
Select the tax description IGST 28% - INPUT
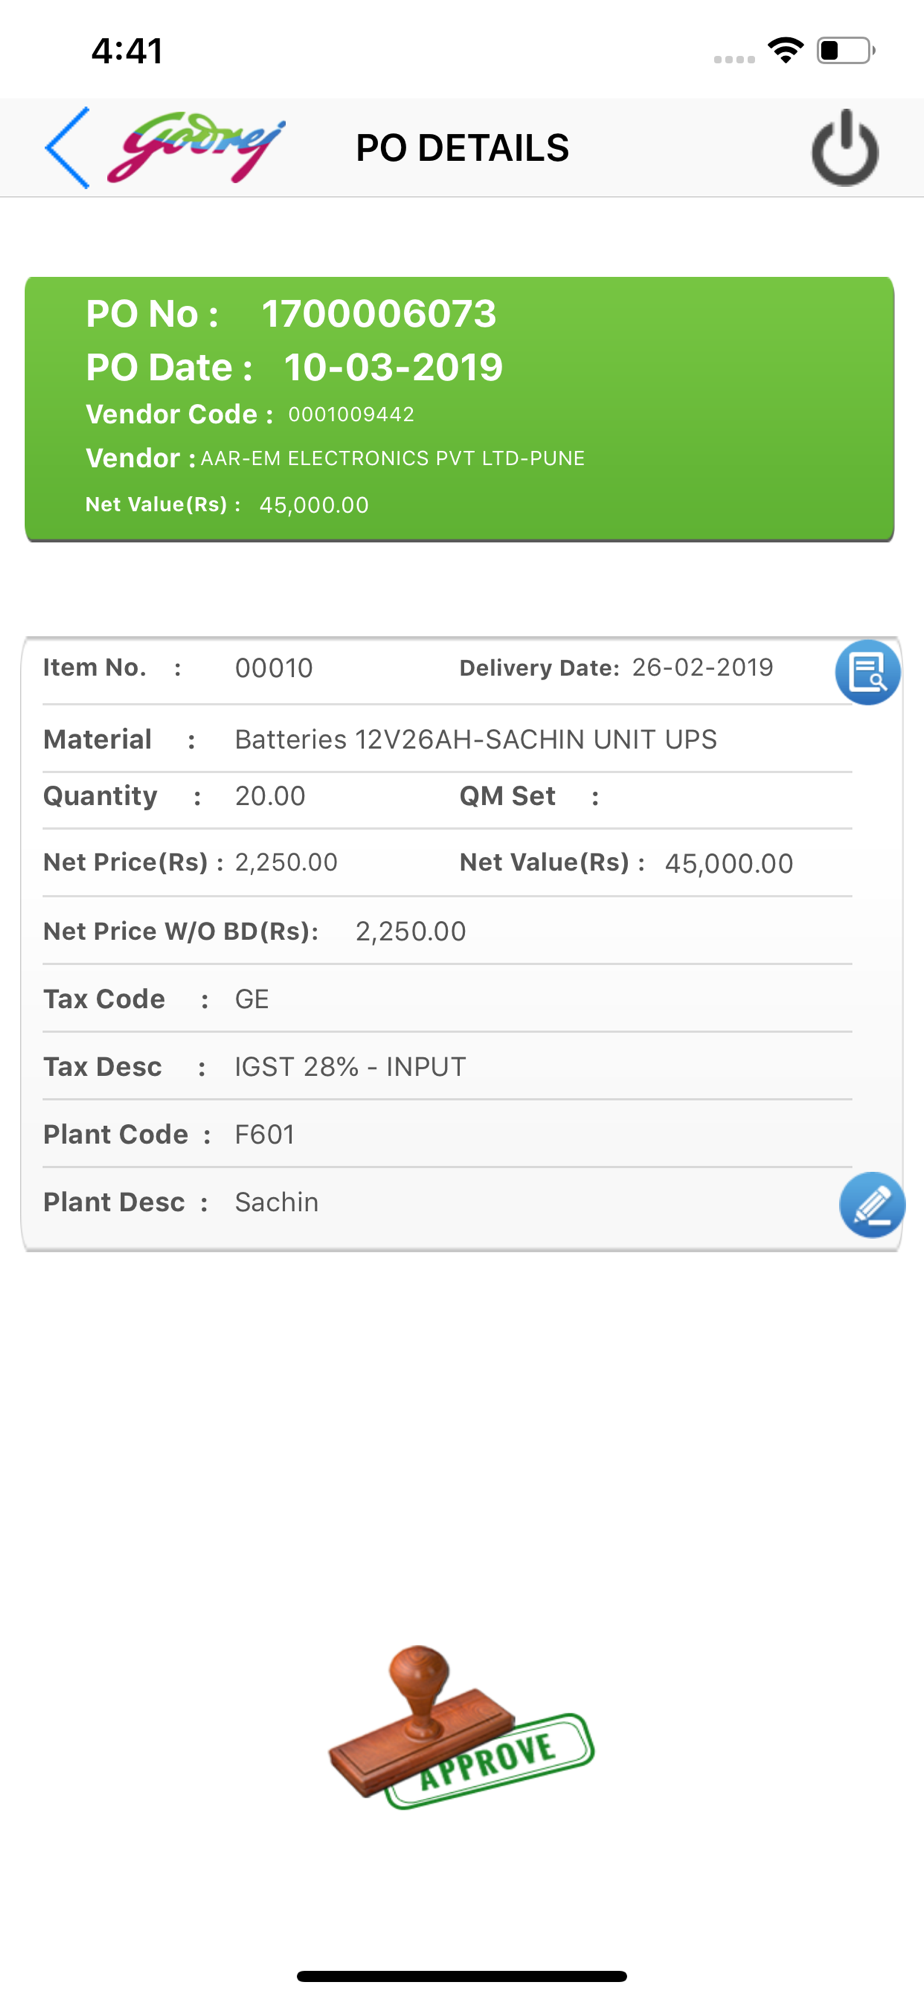pyautogui.click(x=350, y=1067)
